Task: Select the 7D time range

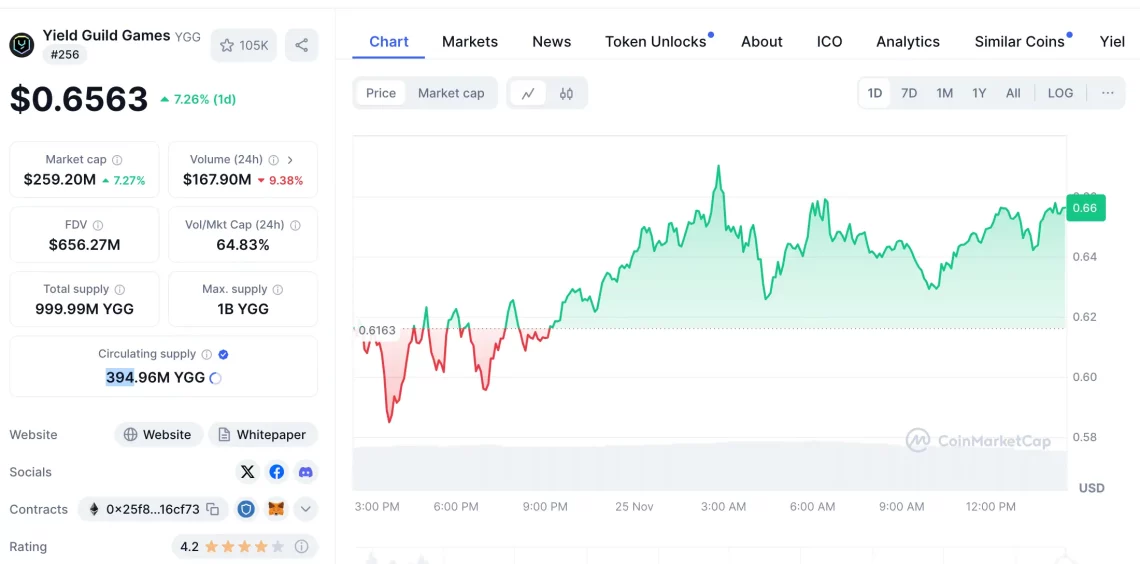Action: pos(909,93)
